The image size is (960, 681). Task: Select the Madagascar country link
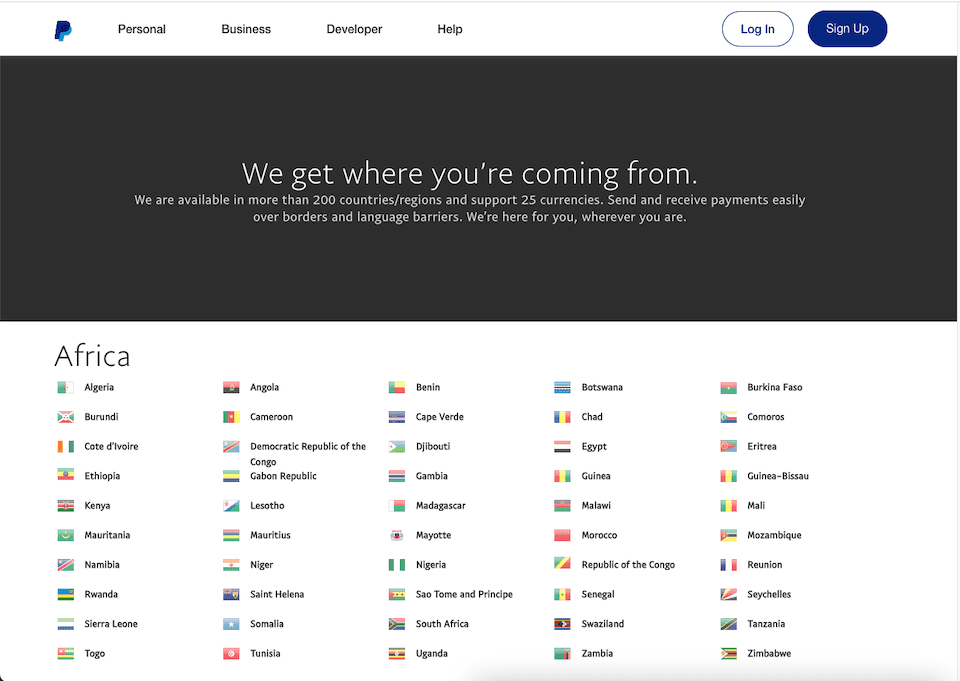coord(438,505)
